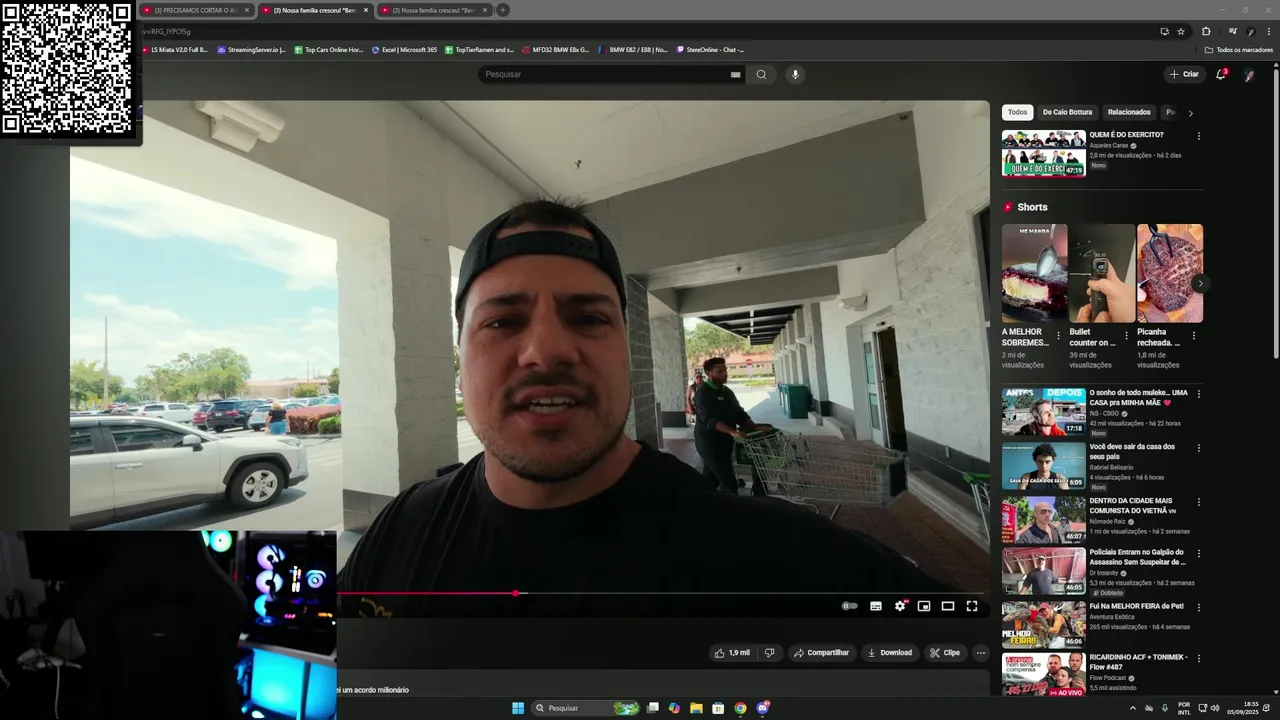Show the next Shorts with the arrow
The width and height of the screenshot is (1280, 720).
point(1199,283)
